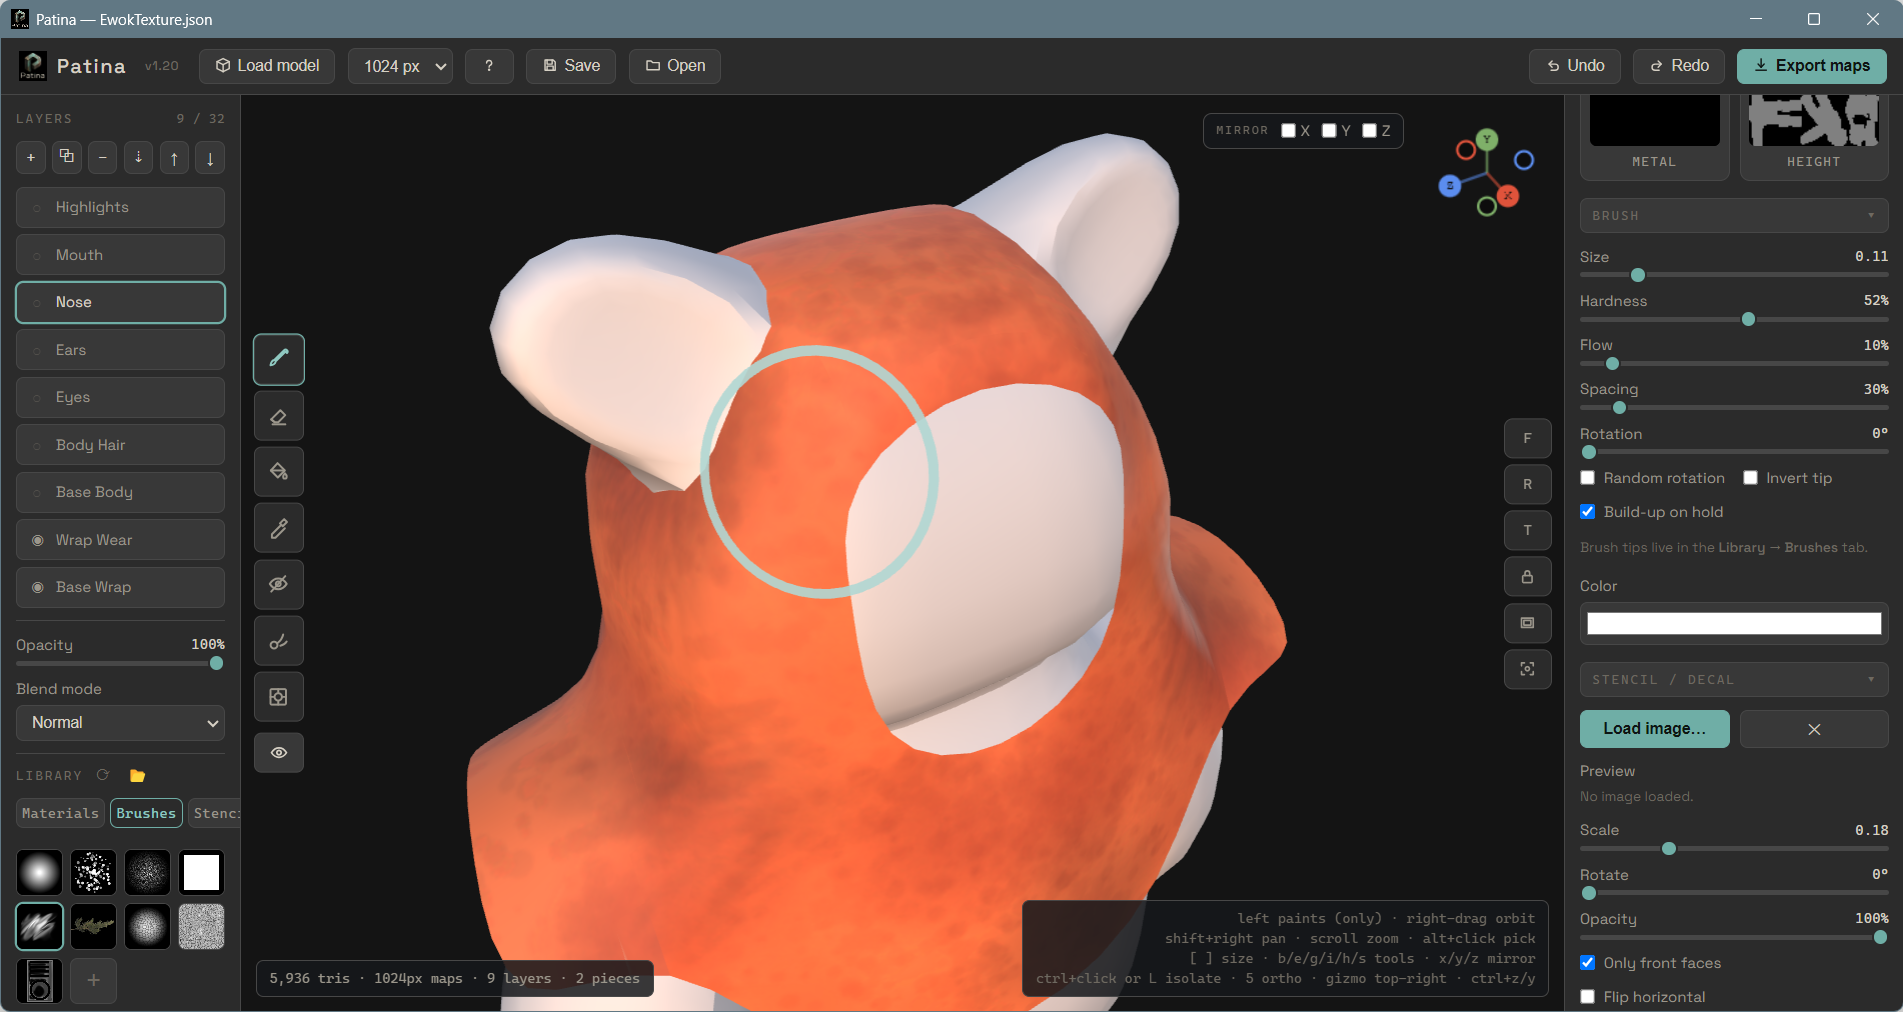Open the white brush Color swatch

pos(1734,624)
